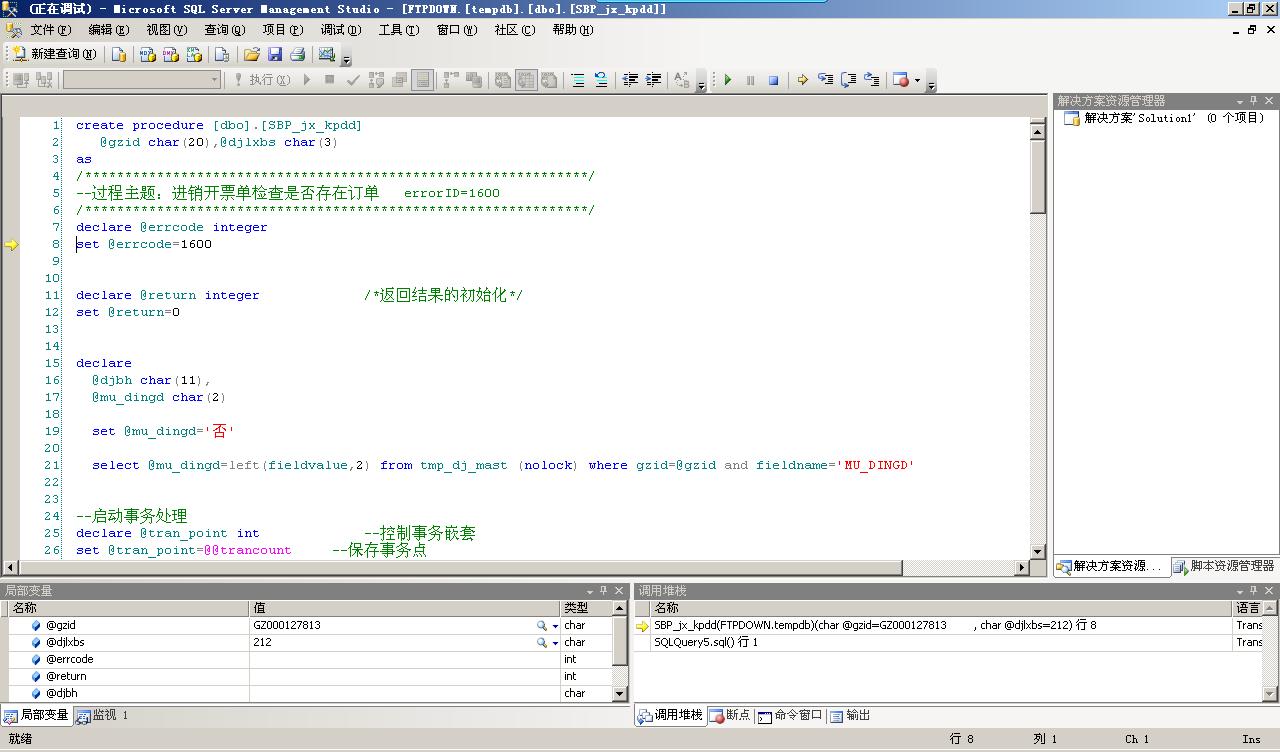Open the standard toolbar options dropdown
Viewport: 1280px width, 752px height.
coord(347,57)
